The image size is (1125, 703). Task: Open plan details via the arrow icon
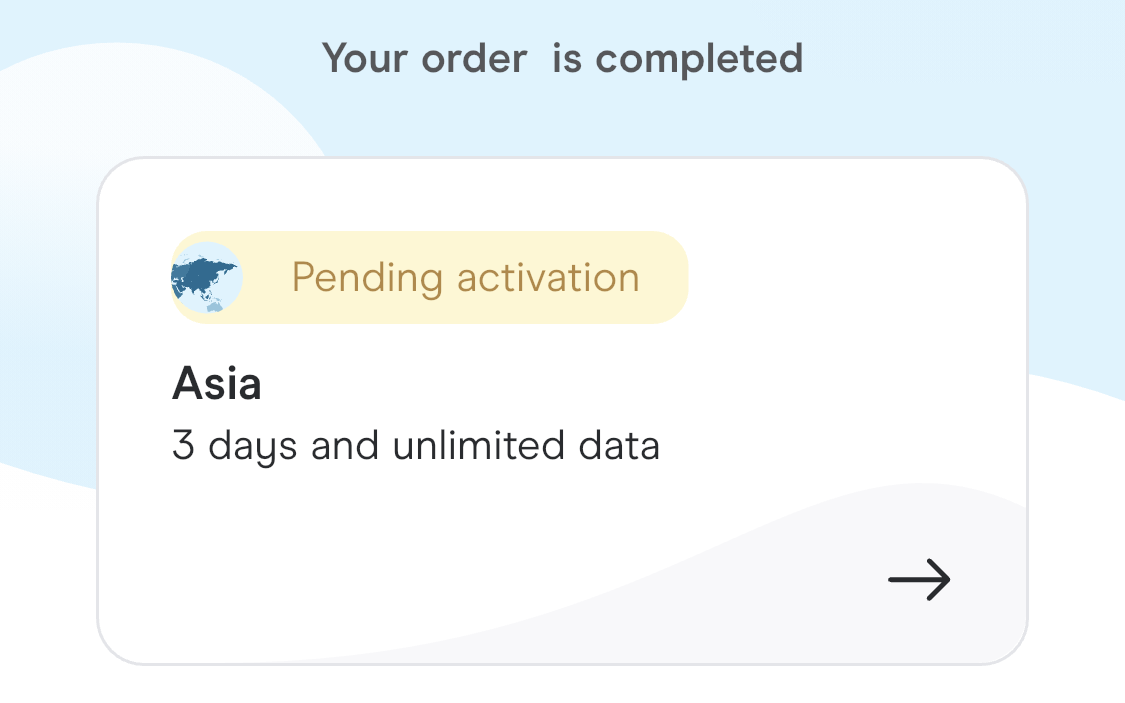point(919,579)
